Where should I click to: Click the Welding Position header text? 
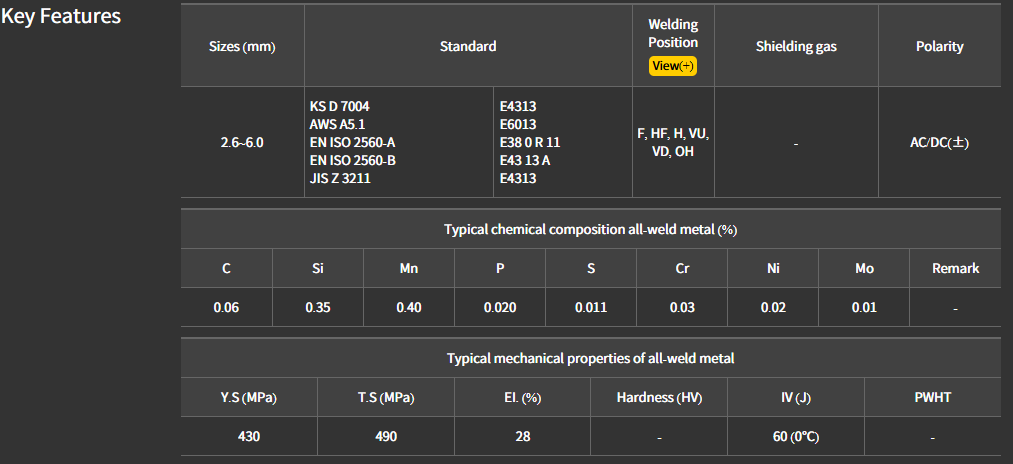(673, 33)
